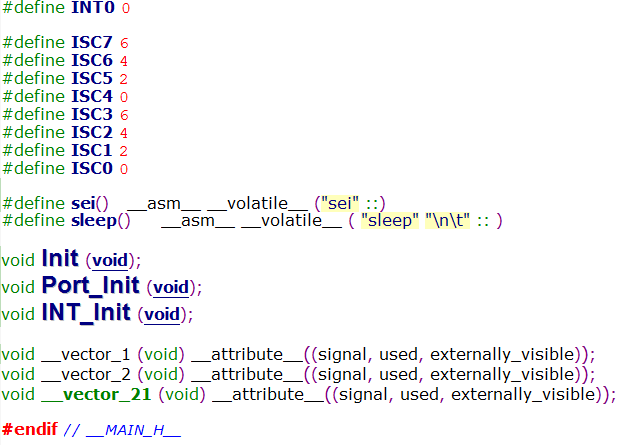
Task: Click the signal keyword on the __vector_2 line
Action: (342, 376)
